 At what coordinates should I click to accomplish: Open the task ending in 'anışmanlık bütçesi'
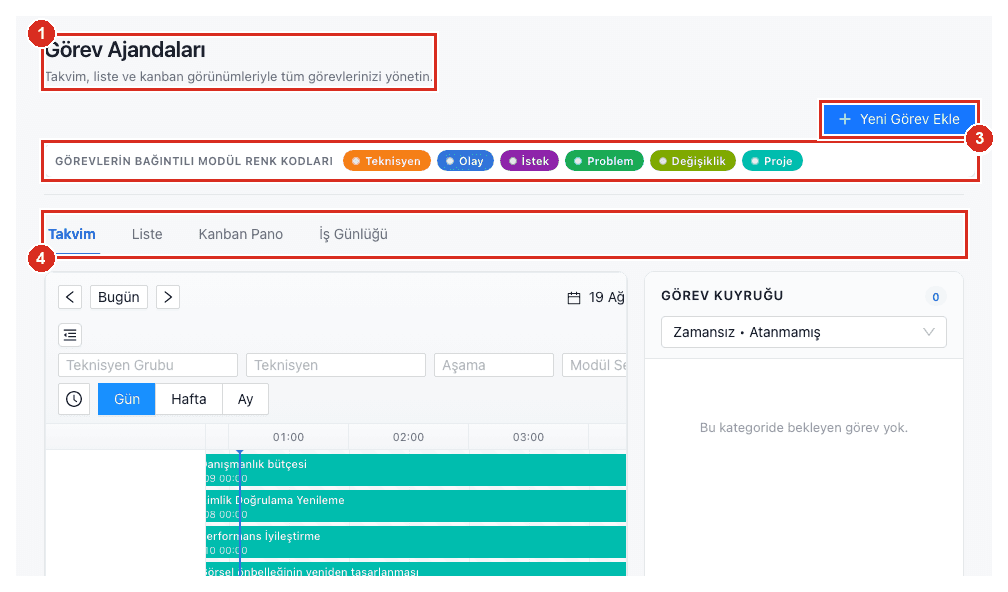(416, 471)
